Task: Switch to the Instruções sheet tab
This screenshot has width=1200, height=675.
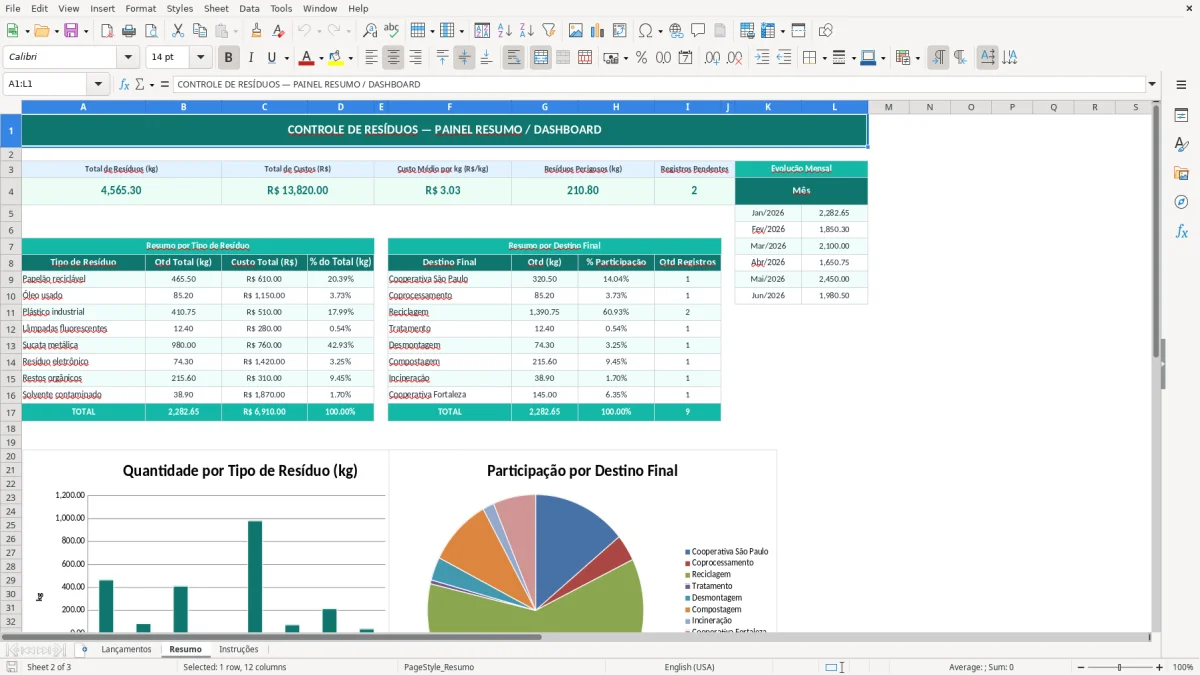Action: [x=239, y=649]
